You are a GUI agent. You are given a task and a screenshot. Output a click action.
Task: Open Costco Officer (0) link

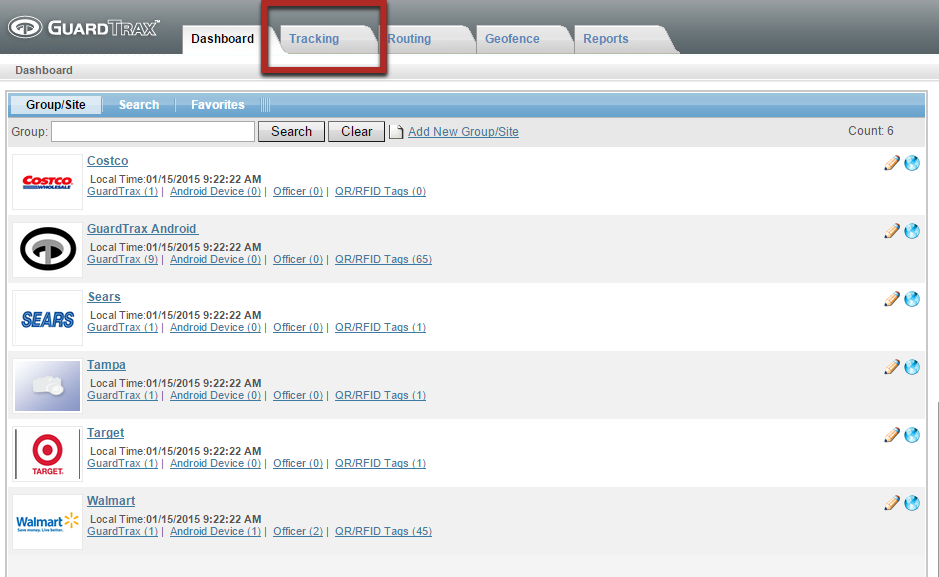(298, 192)
